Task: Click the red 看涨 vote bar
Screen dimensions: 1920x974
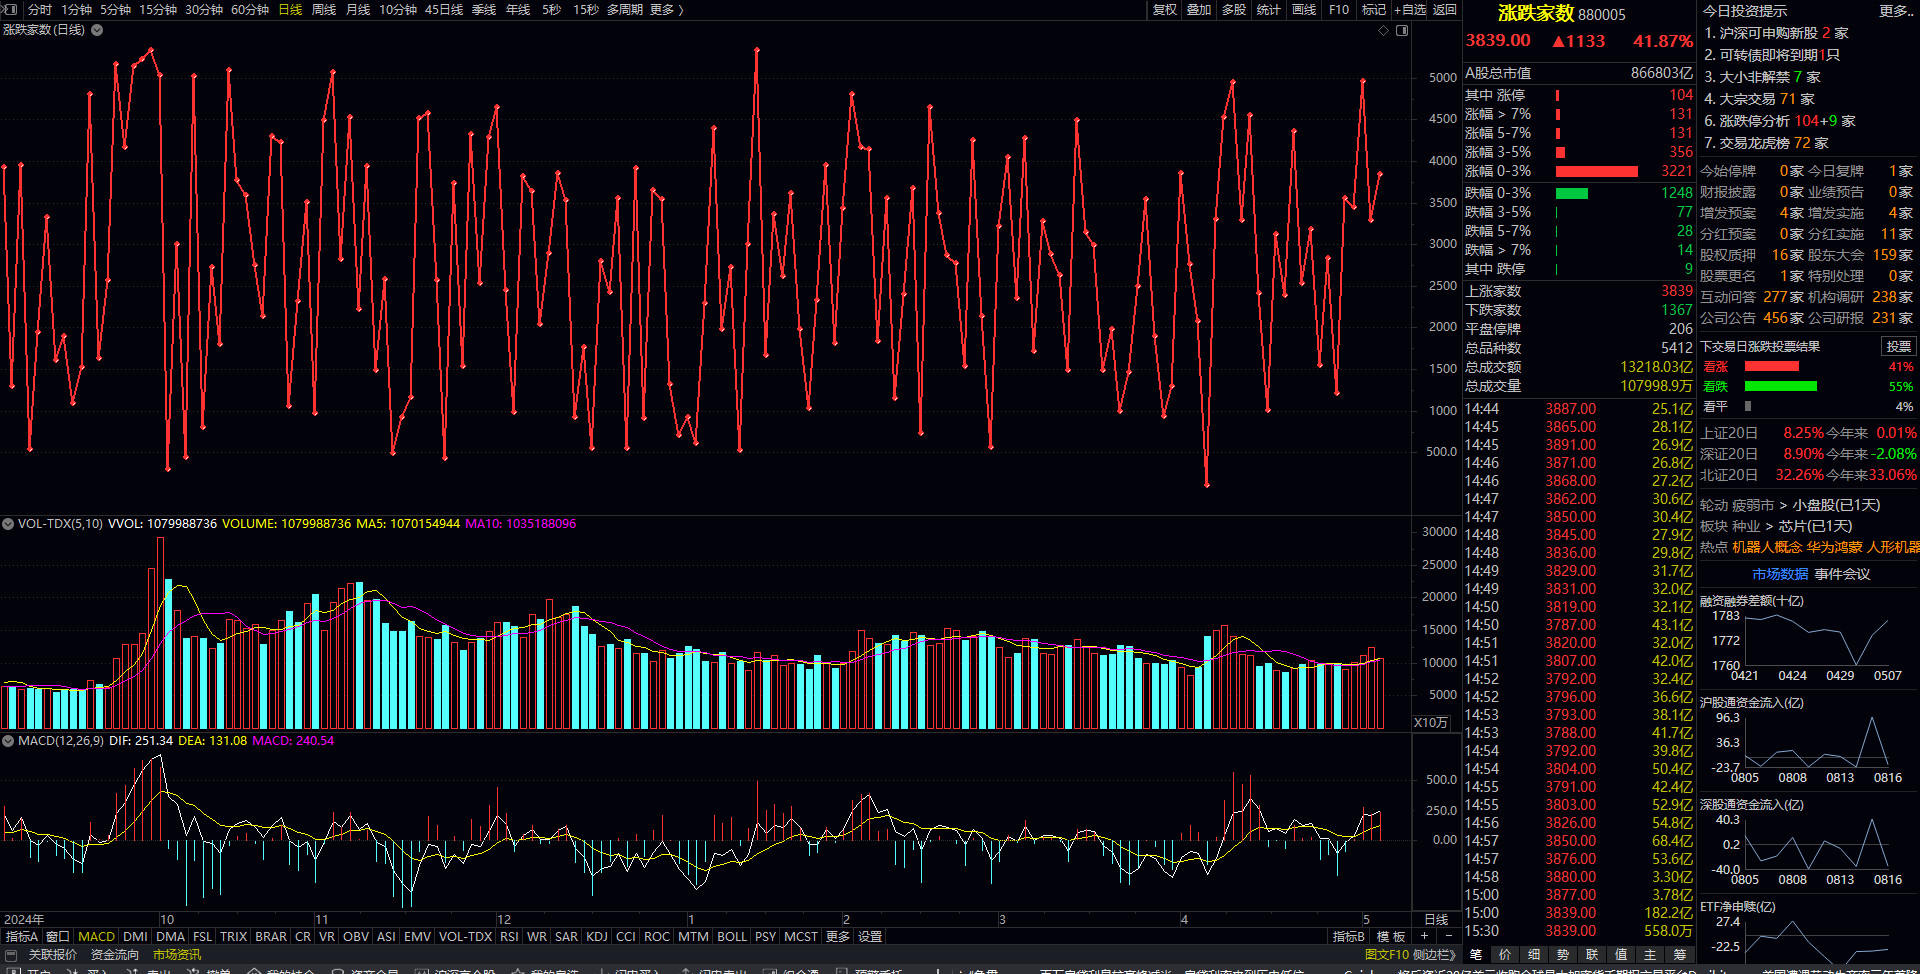Action: [x=1771, y=367]
